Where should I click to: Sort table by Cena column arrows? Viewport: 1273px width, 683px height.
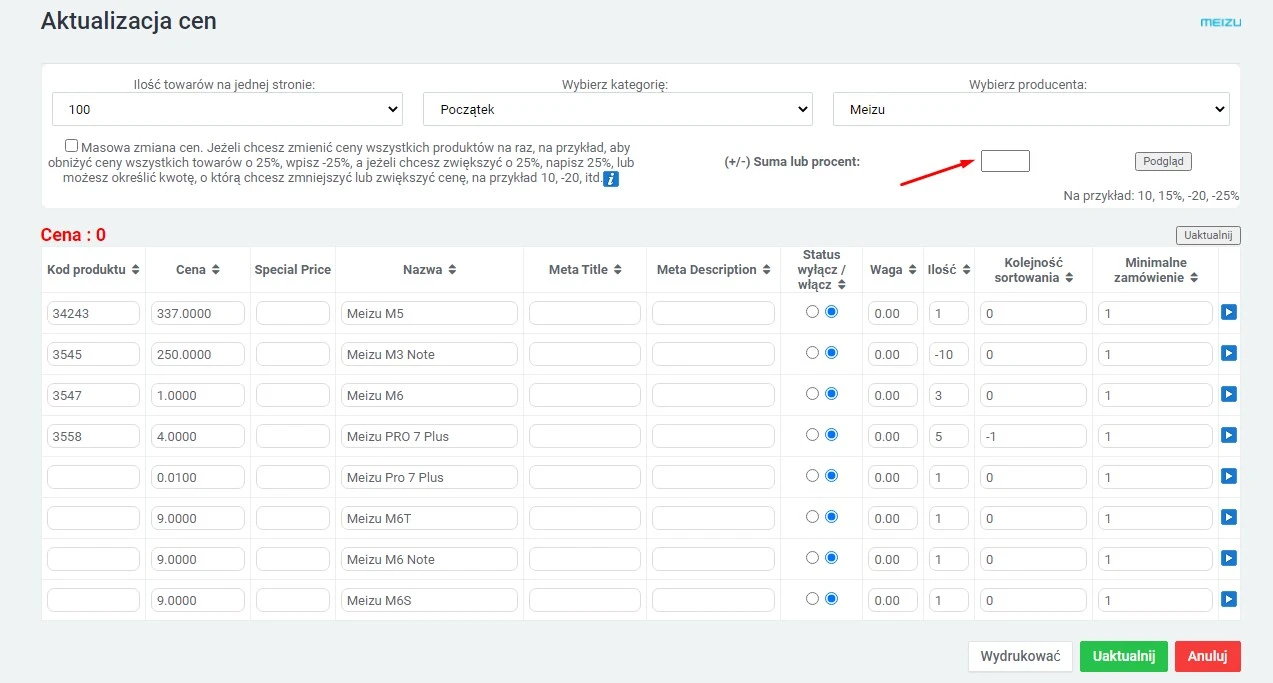[x=214, y=270]
